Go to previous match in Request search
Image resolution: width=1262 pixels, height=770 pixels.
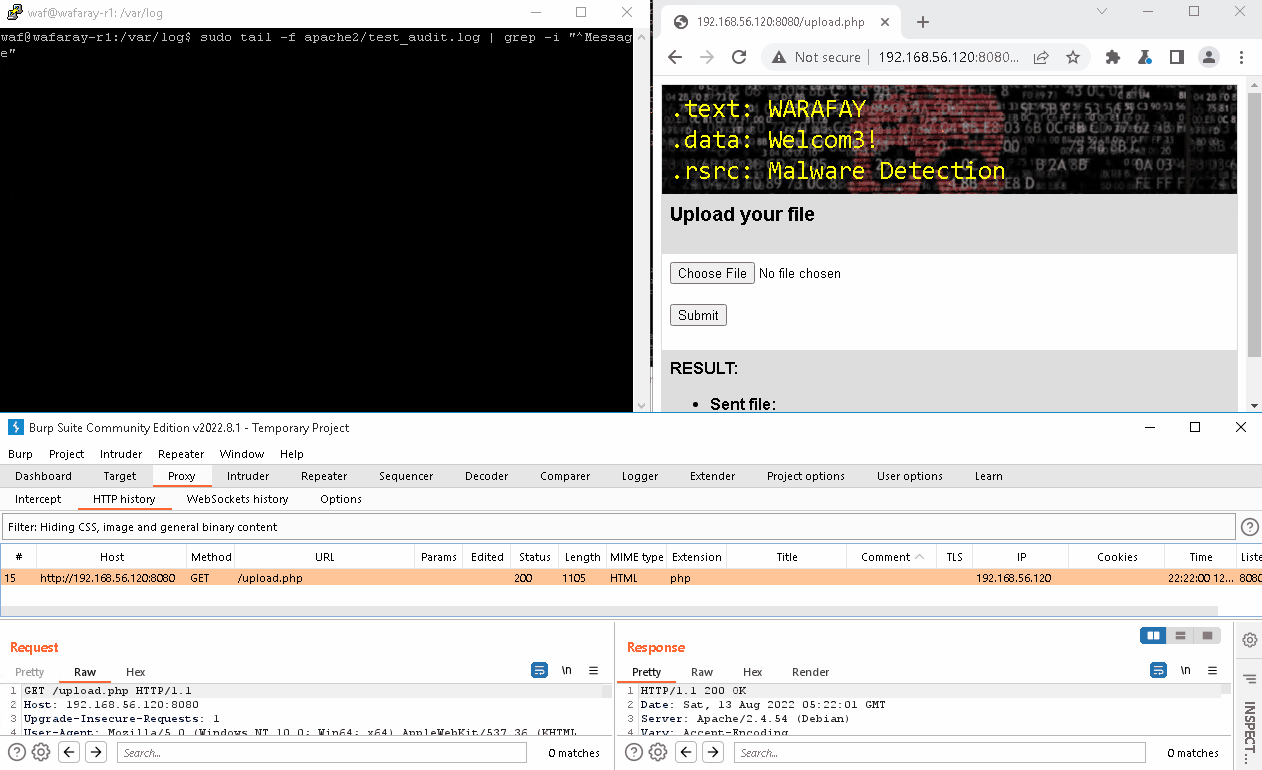click(69, 752)
